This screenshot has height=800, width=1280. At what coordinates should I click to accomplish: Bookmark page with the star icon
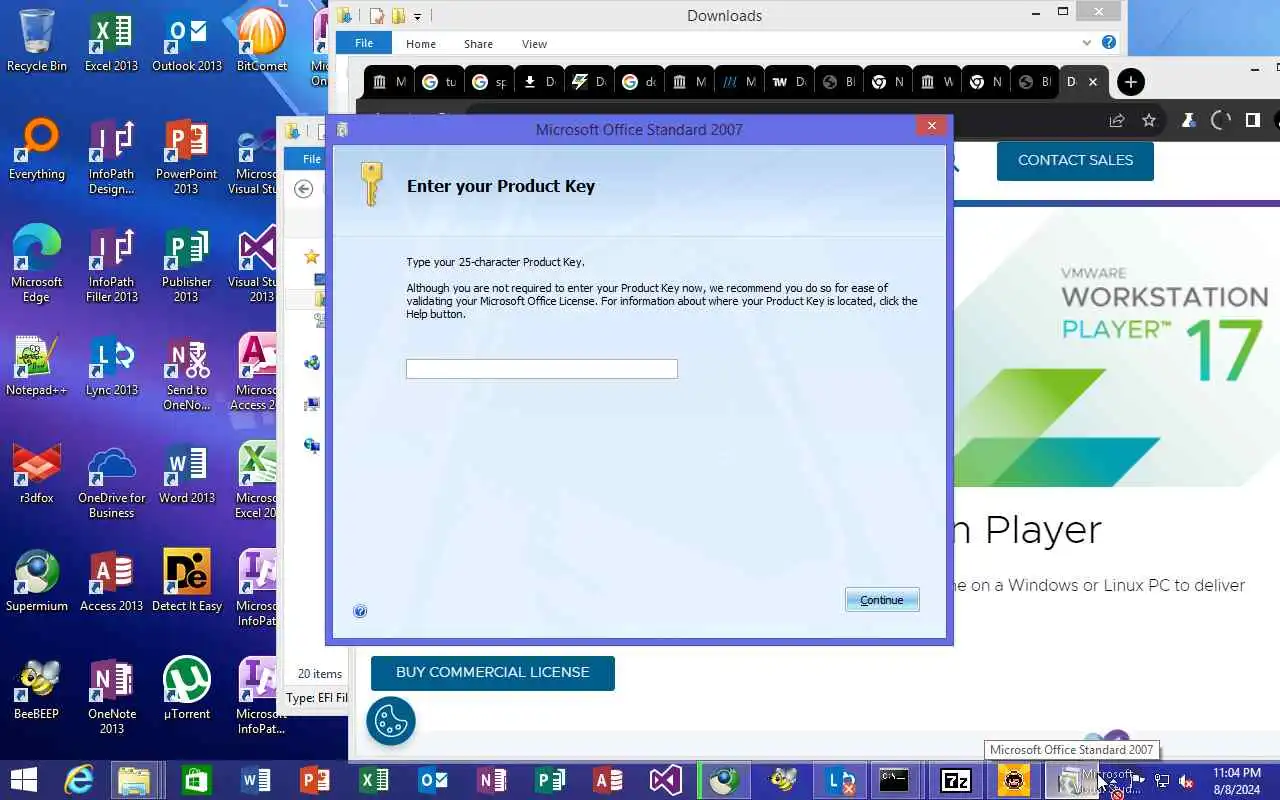click(x=1148, y=120)
